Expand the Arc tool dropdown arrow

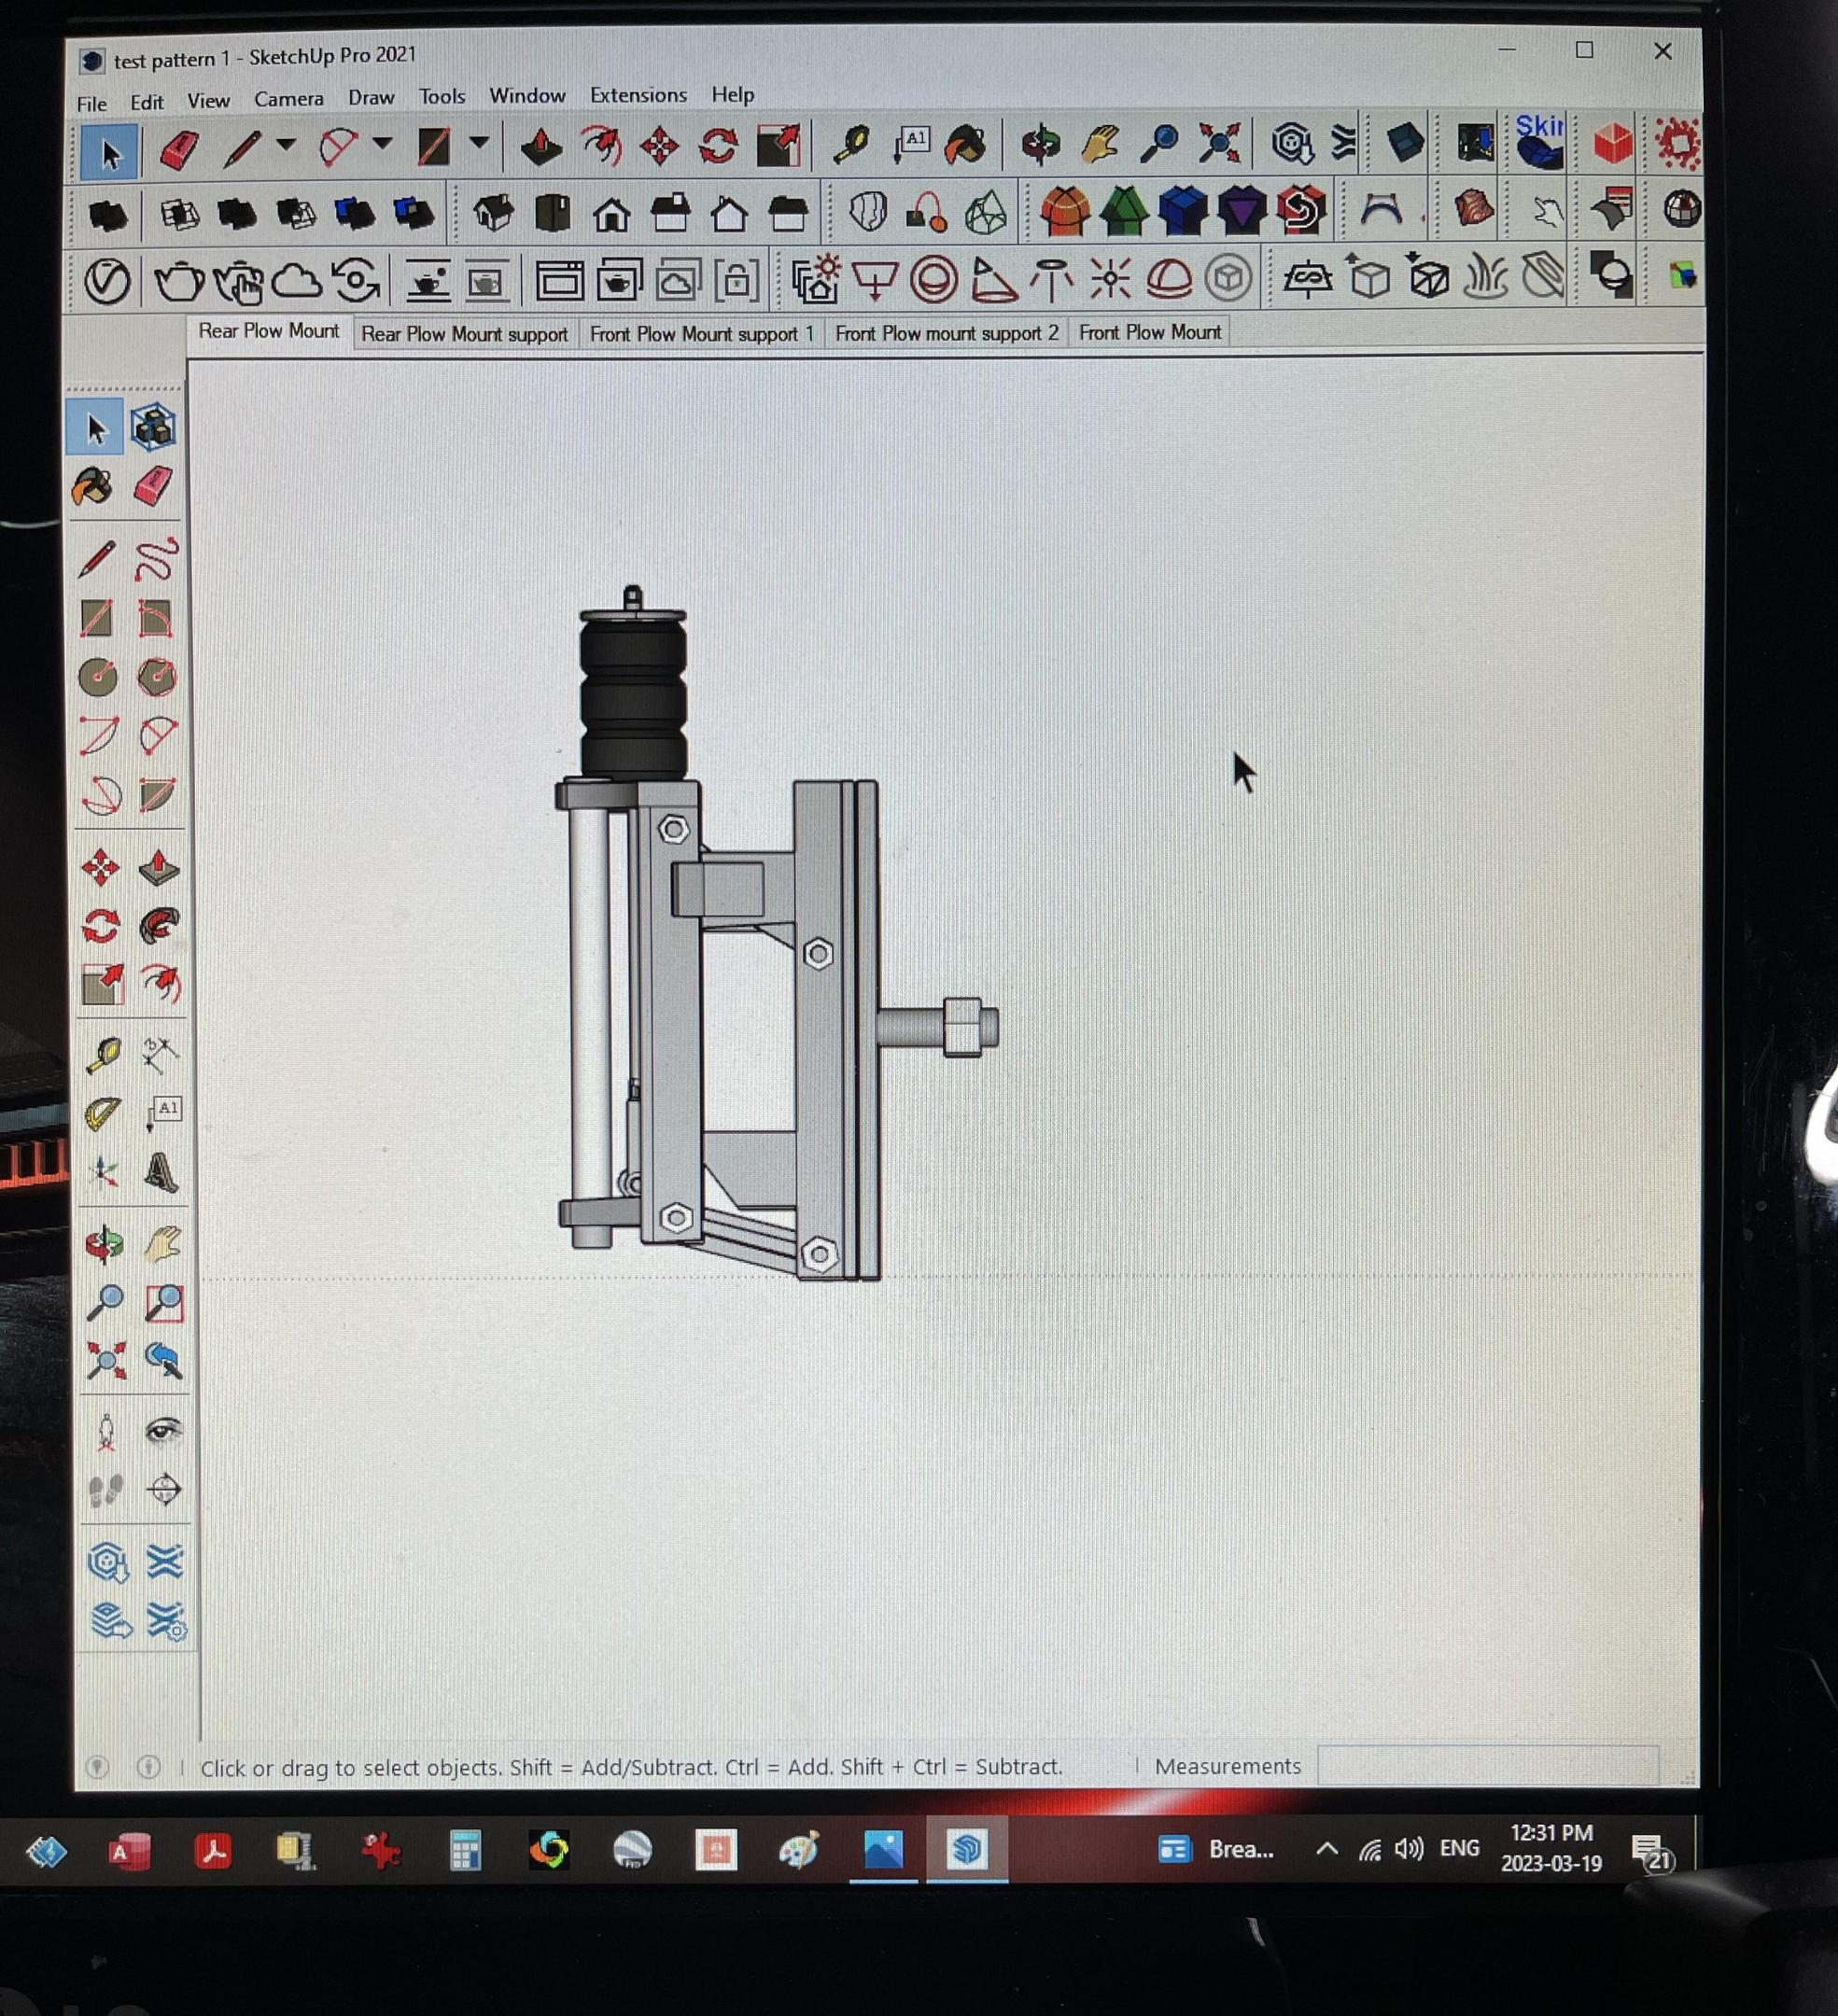click(382, 144)
